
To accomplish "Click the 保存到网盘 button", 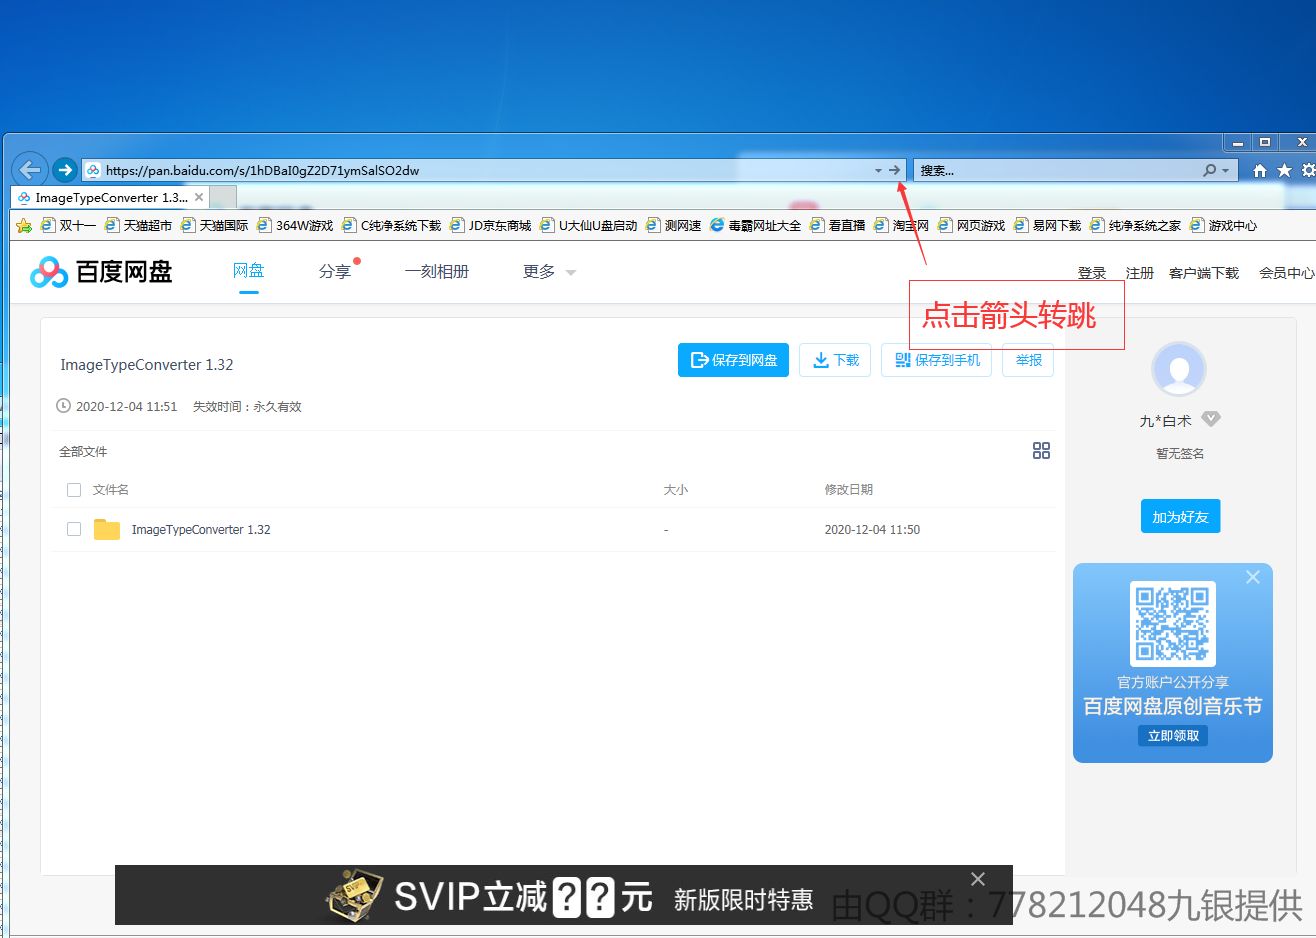I will click(x=733, y=360).
